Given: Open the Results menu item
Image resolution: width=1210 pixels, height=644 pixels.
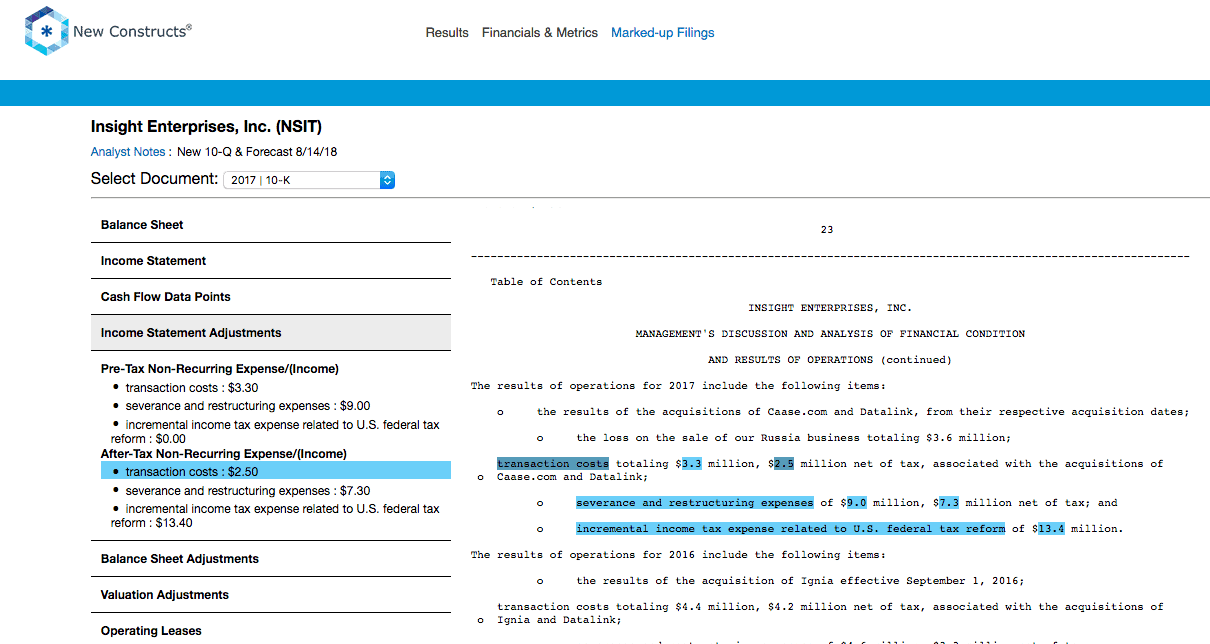Looking at the screenshot, I should (447, 33).
